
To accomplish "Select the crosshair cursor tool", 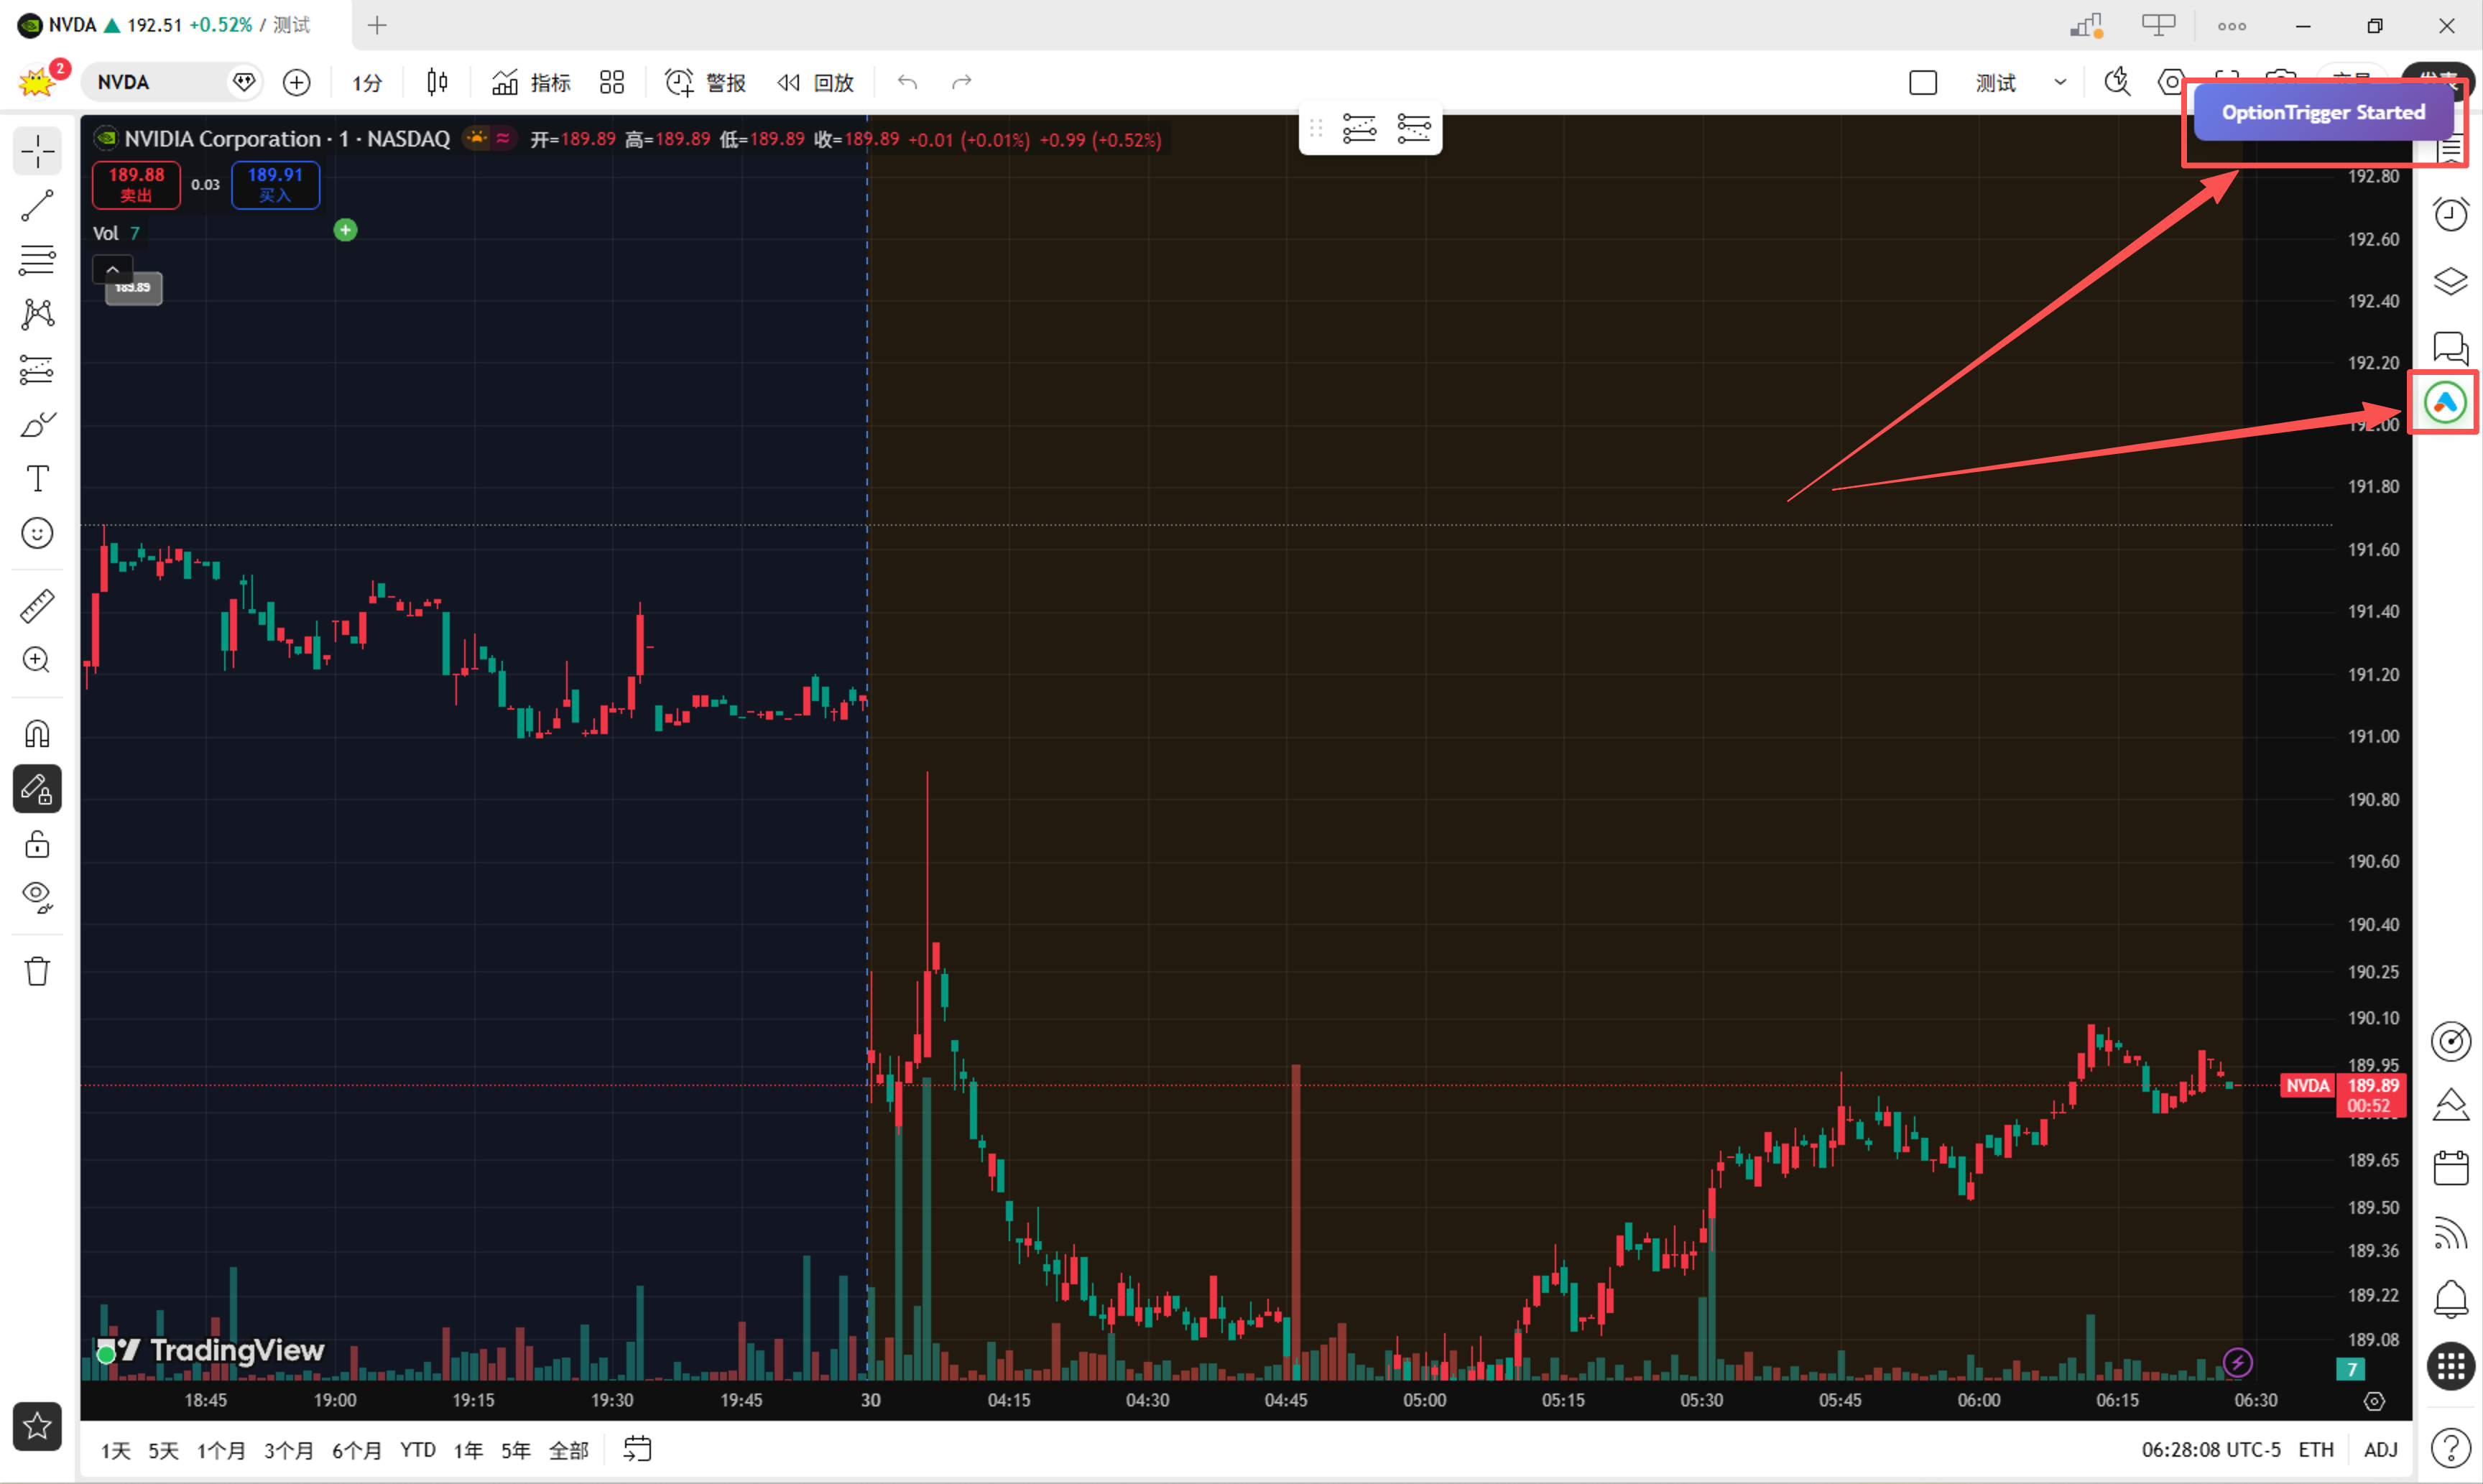I will 37,152.
